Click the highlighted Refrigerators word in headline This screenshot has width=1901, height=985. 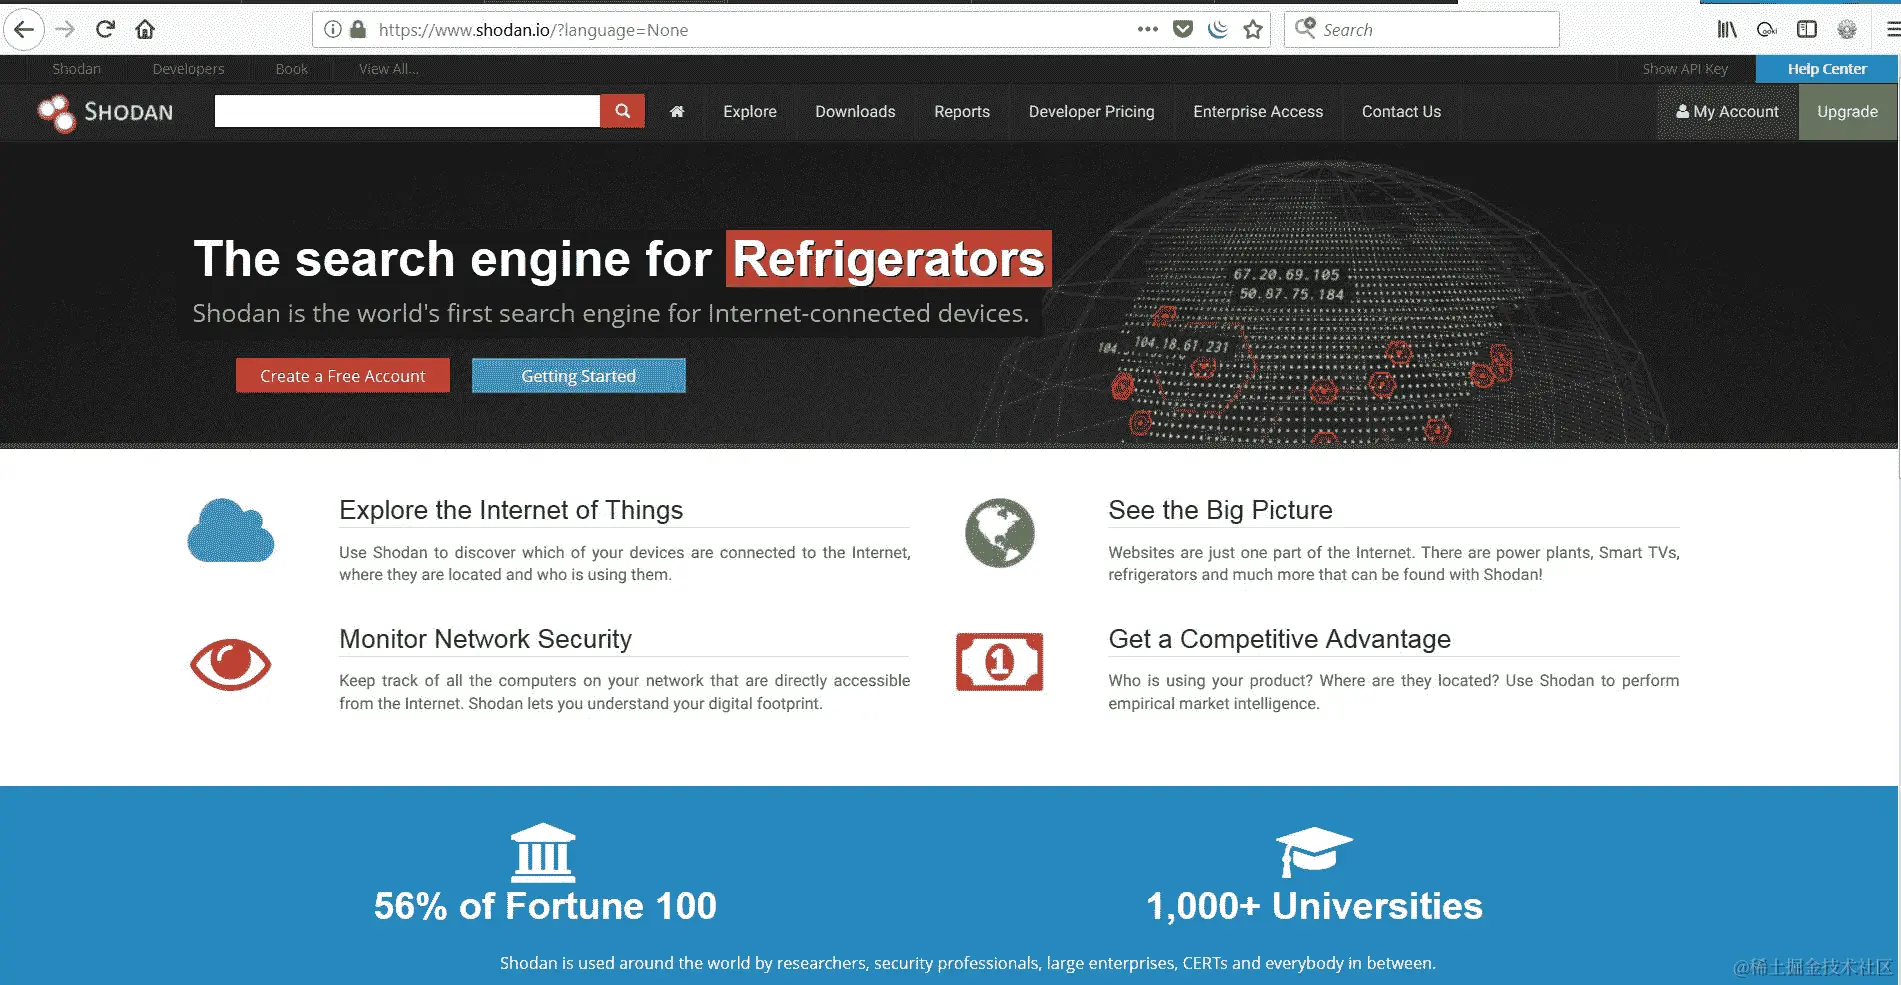tap(889, 259)
